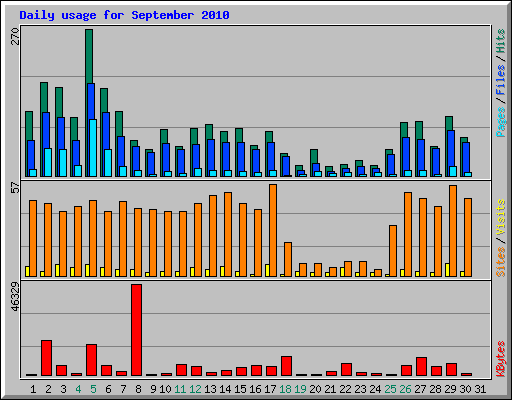Screen dimensions: 512x400
Task: Click day label '15' on the axis
Action: tap(240, 389)
